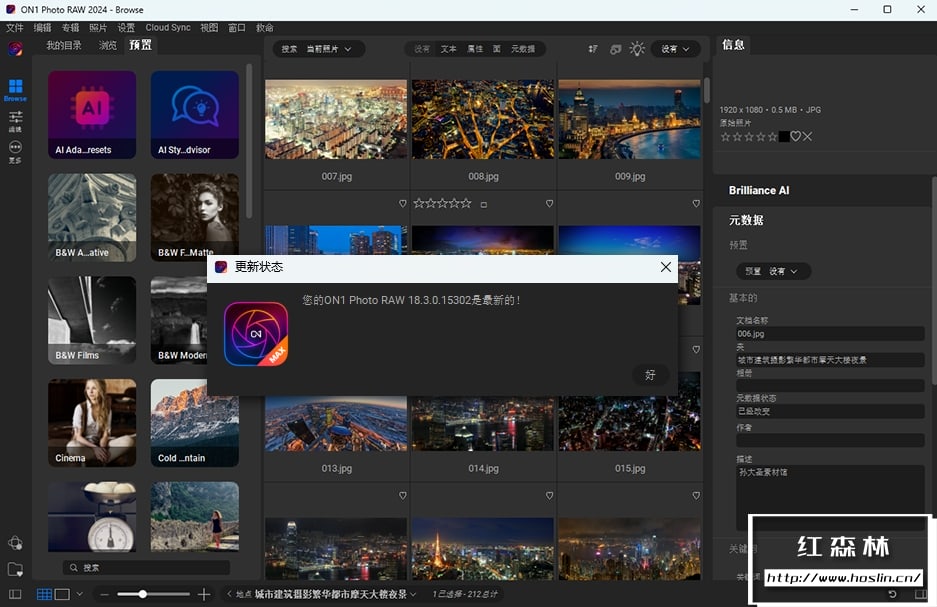Image resolution: width=937 pixels, height=607 pixels.
Task: Open the 没有 filter dropdown at top right
Action: (x=675, y=49)
